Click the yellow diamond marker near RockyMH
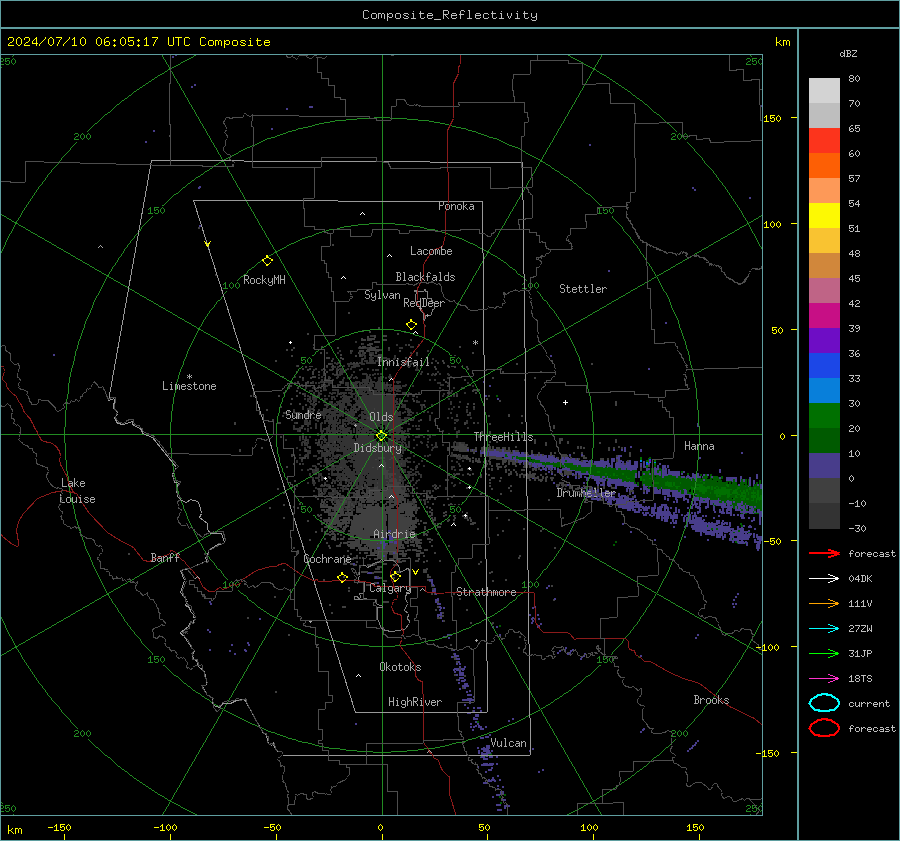 (x=267, y=261)
